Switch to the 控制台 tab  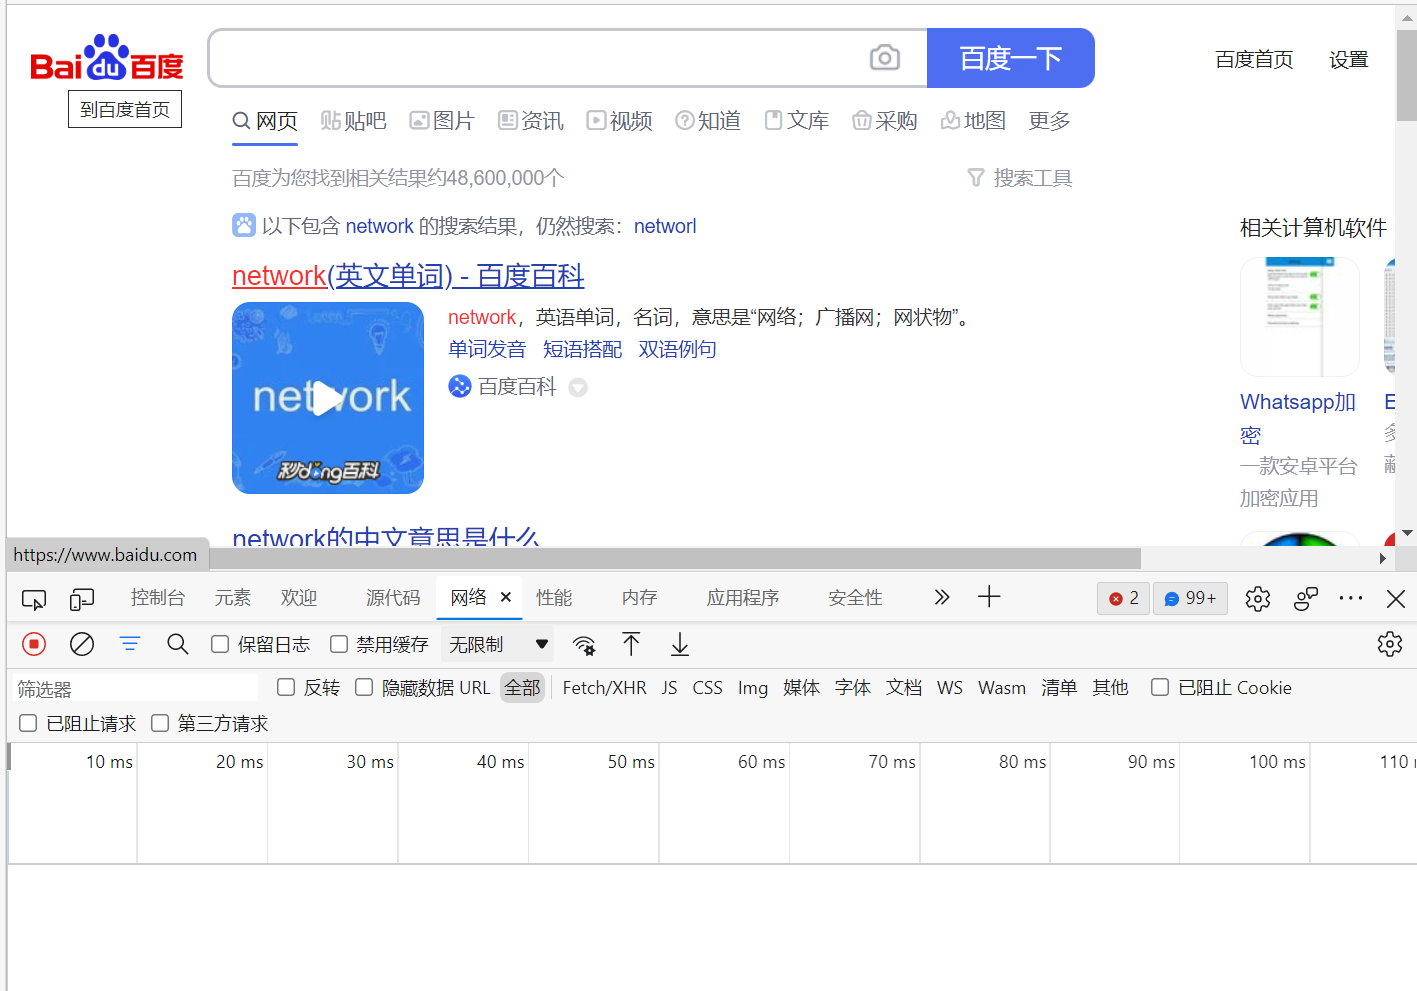pos(158,598)
